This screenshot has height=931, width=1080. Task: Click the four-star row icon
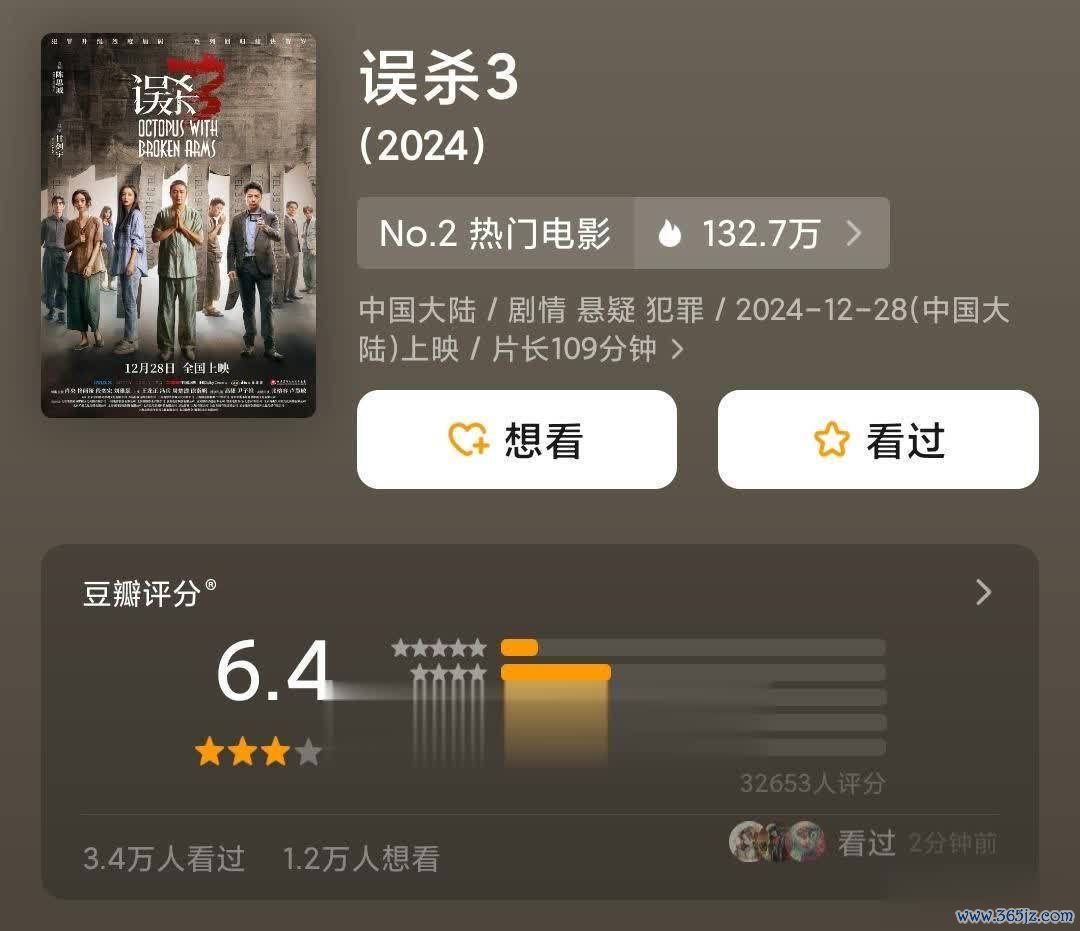tap(448, 673)
